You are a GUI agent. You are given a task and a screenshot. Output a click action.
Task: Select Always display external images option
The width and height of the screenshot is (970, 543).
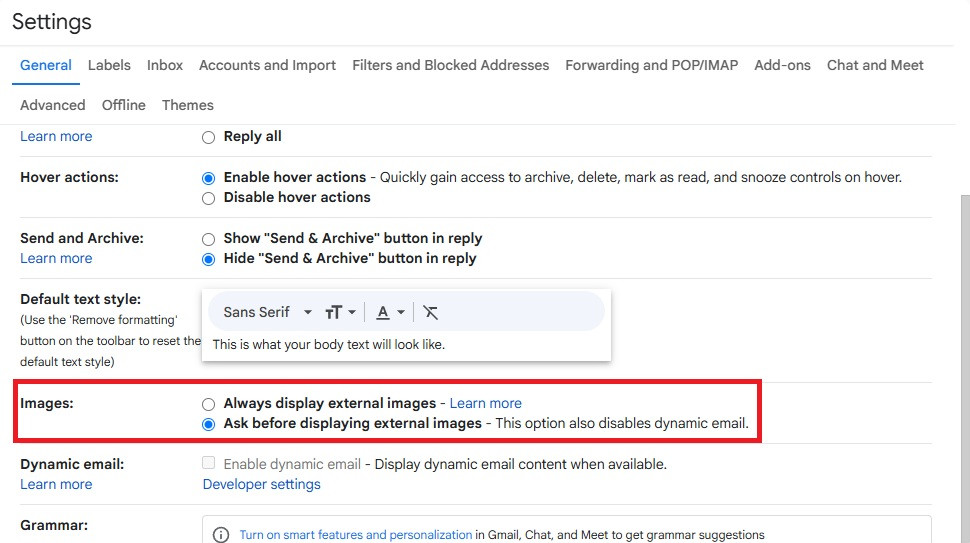208,404
